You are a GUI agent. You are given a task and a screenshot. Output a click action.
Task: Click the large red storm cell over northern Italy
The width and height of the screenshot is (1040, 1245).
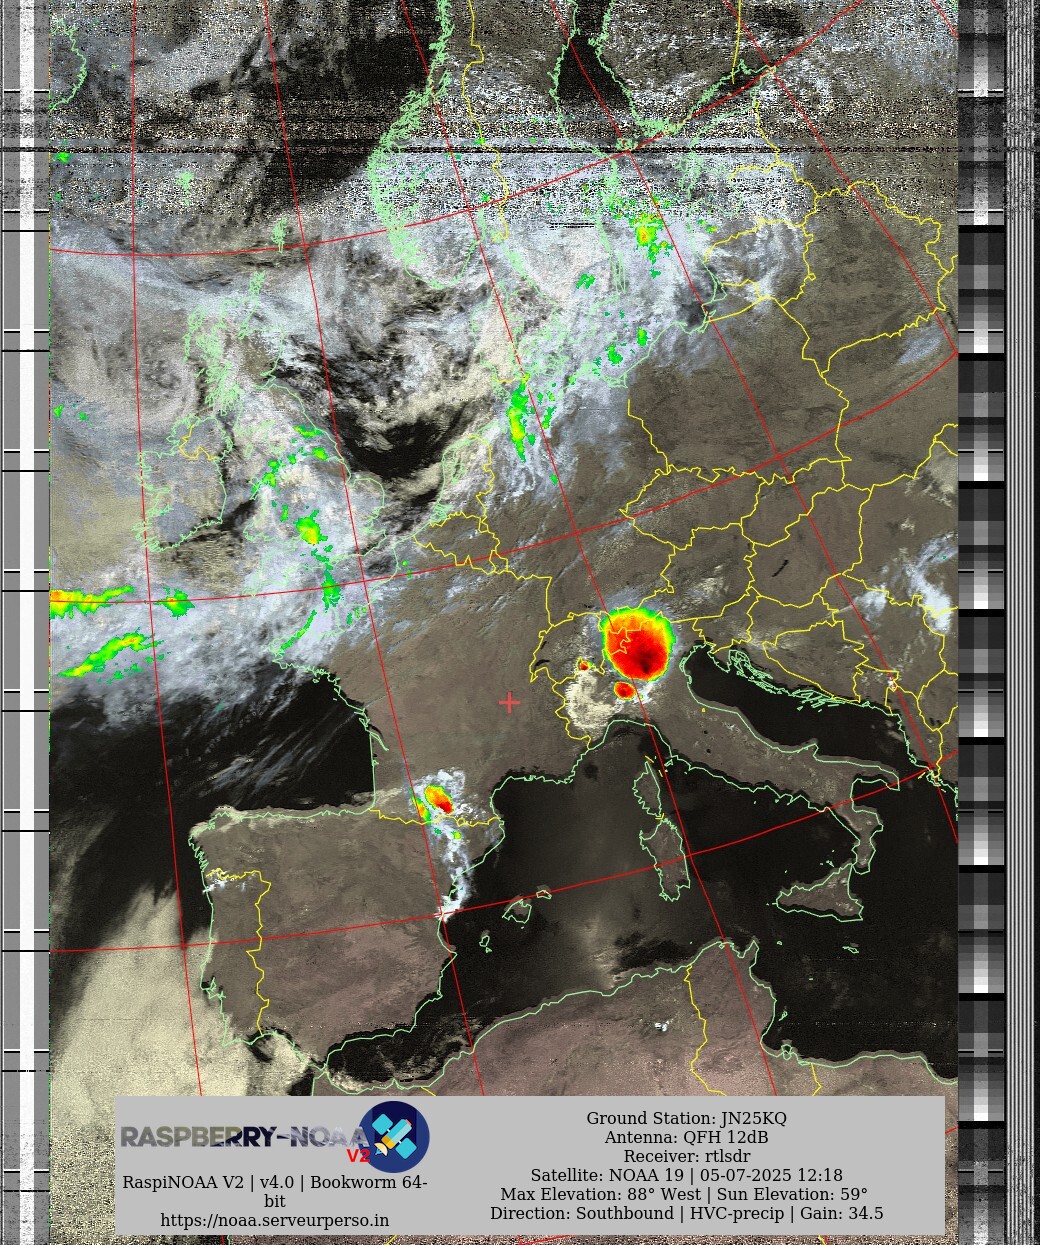click(x=637, y=643)
